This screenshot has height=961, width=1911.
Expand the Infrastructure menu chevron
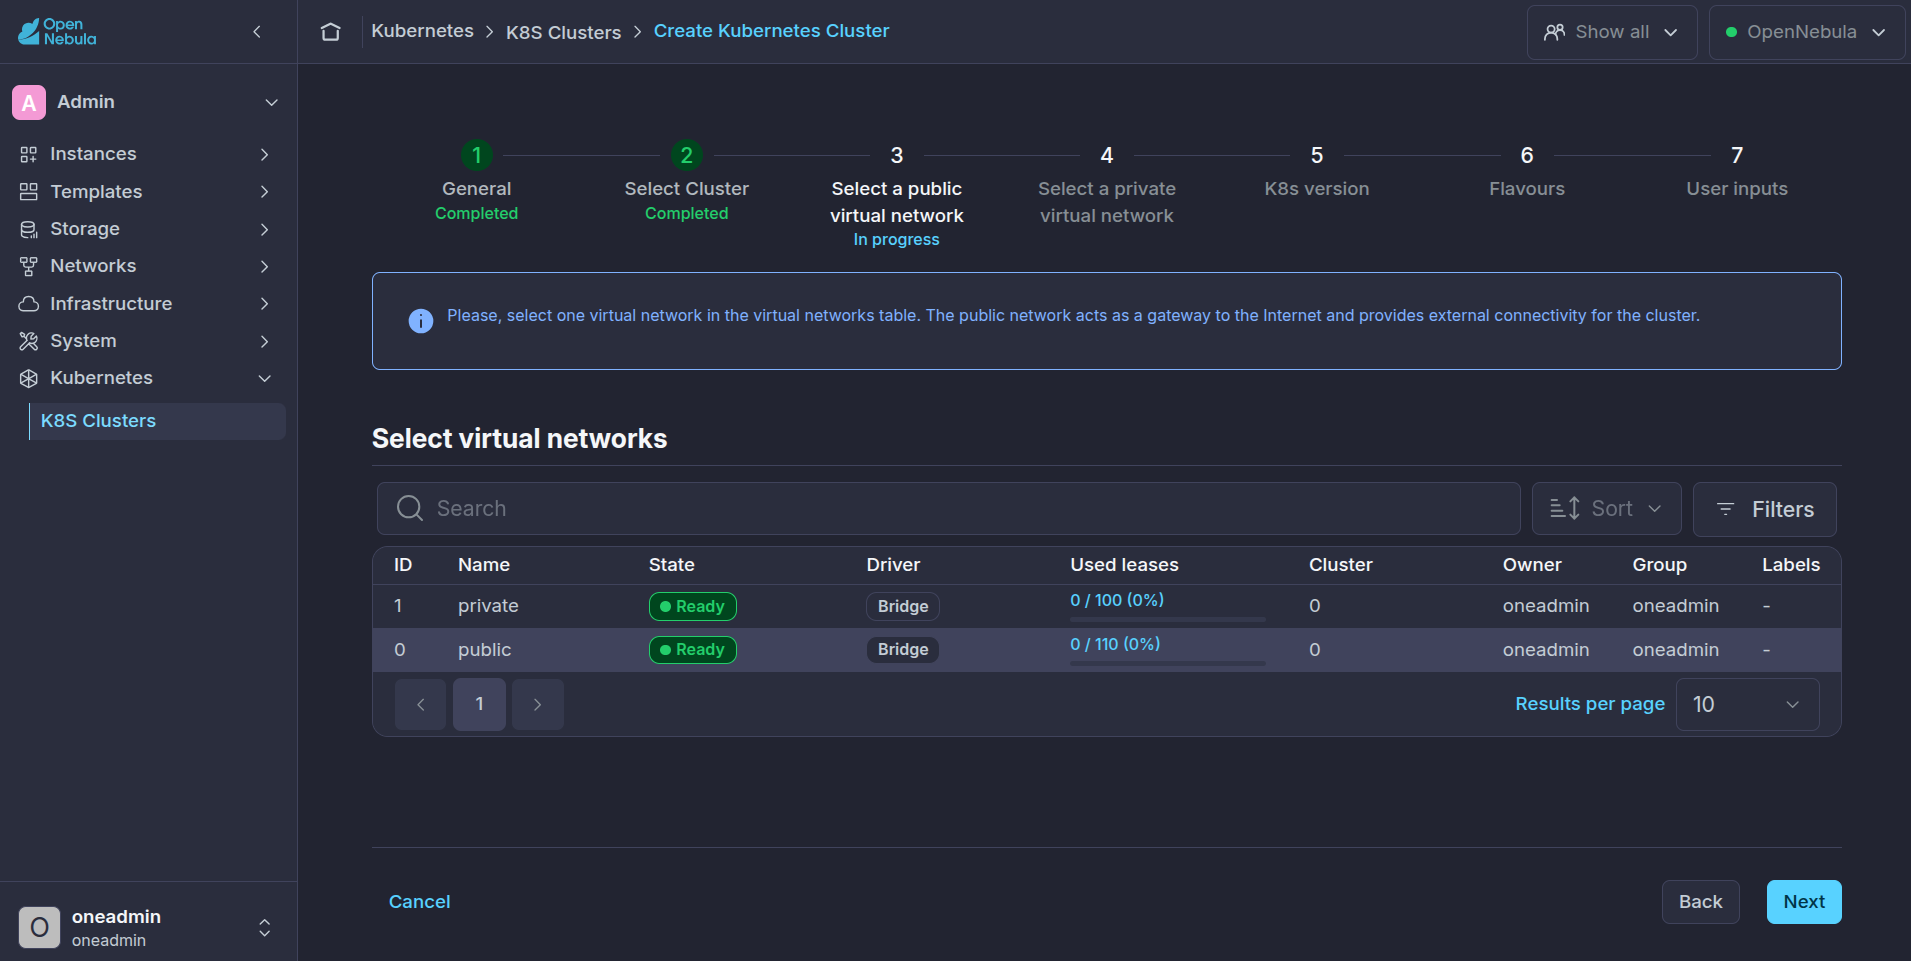(x=264, y=303)
